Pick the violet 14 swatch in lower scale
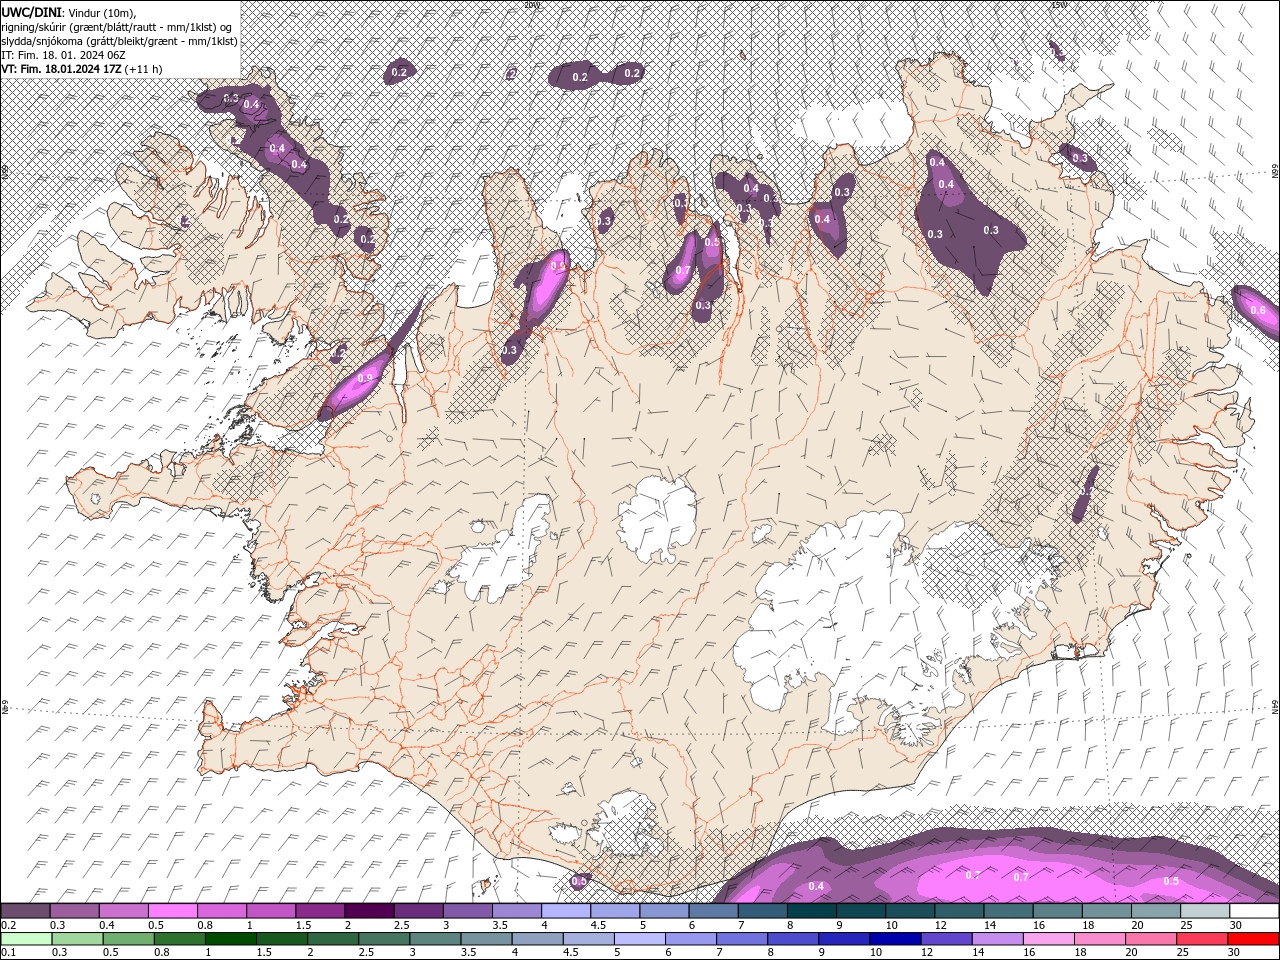1280x960 pixels. (x=997, y=939)
